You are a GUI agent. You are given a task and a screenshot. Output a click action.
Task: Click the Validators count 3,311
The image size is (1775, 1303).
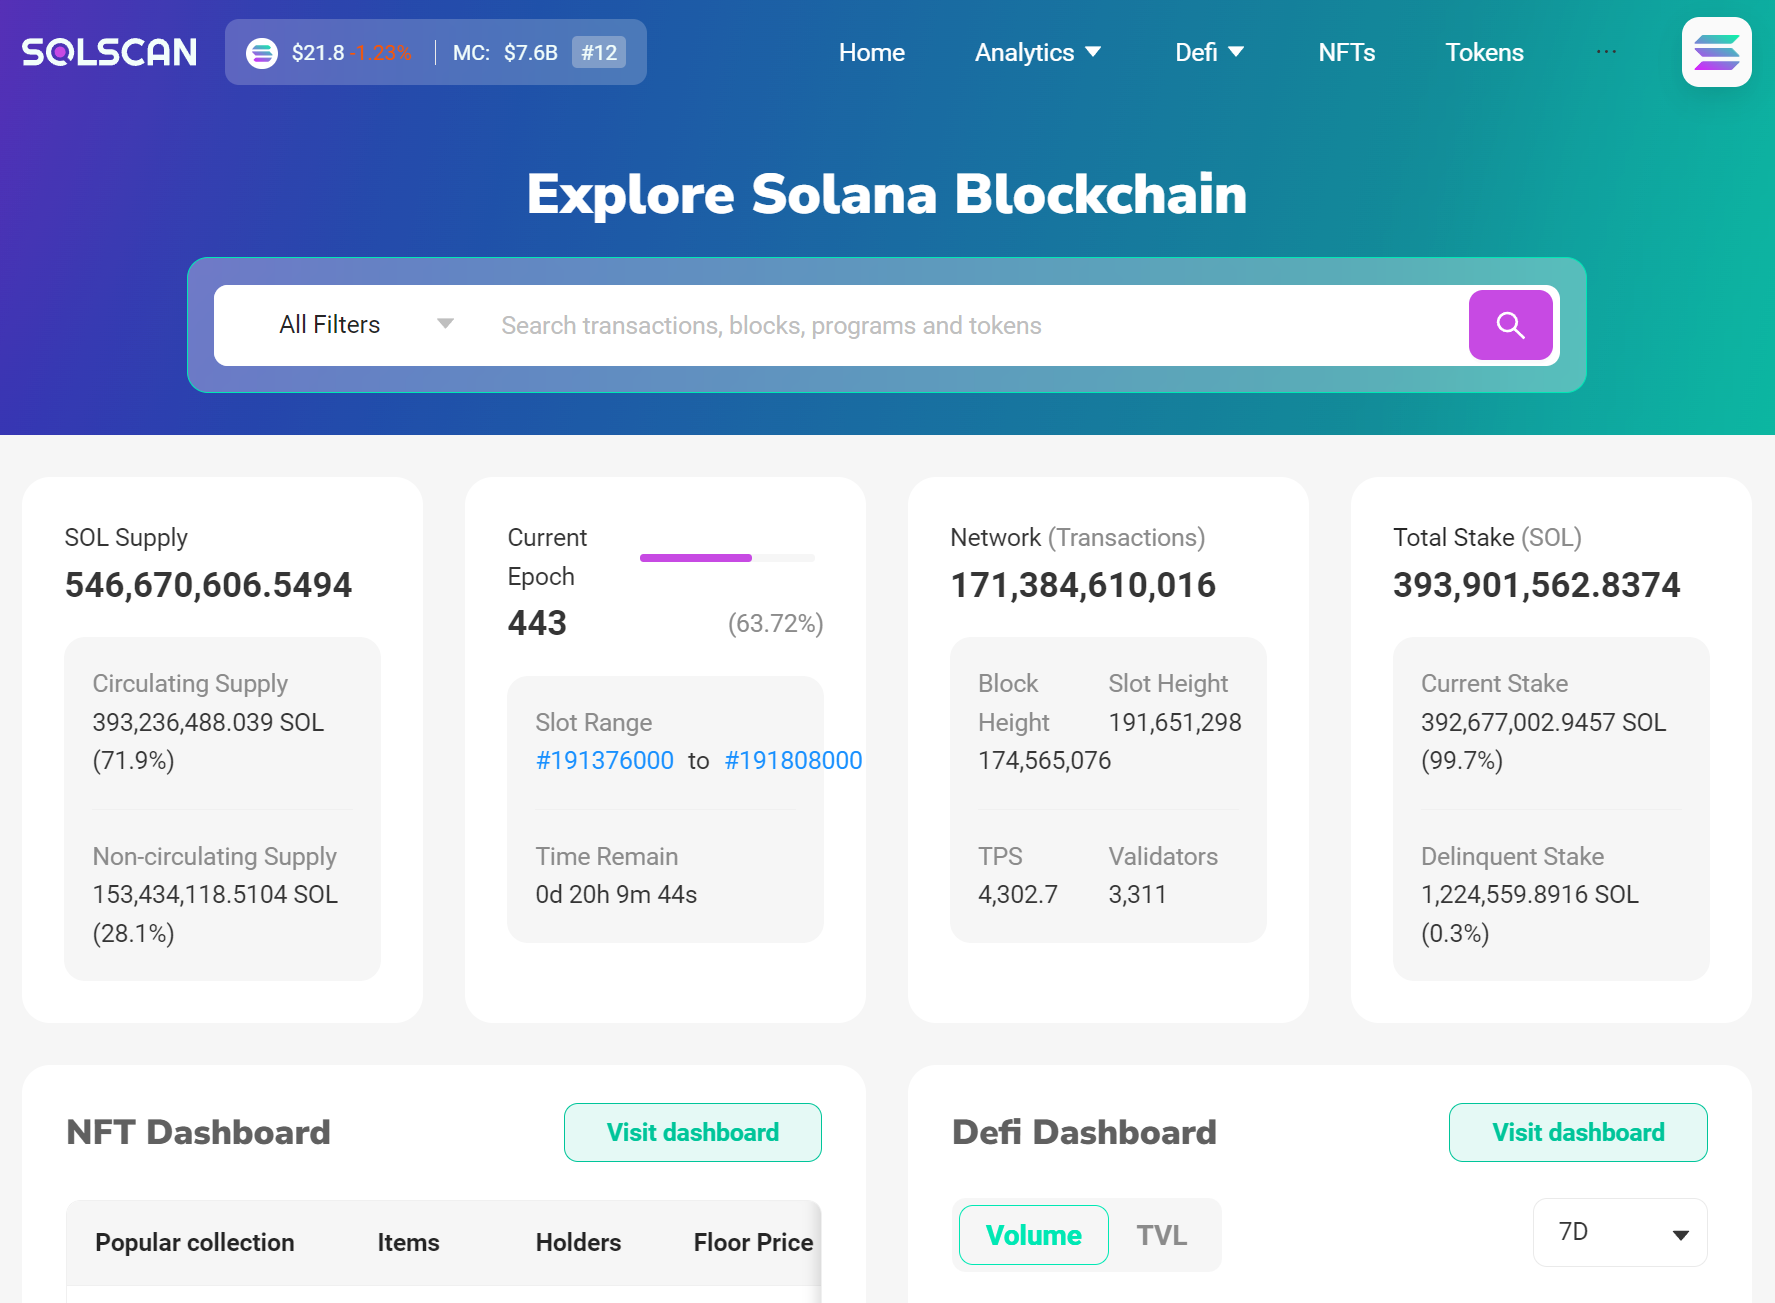[x=1137, y=894]
